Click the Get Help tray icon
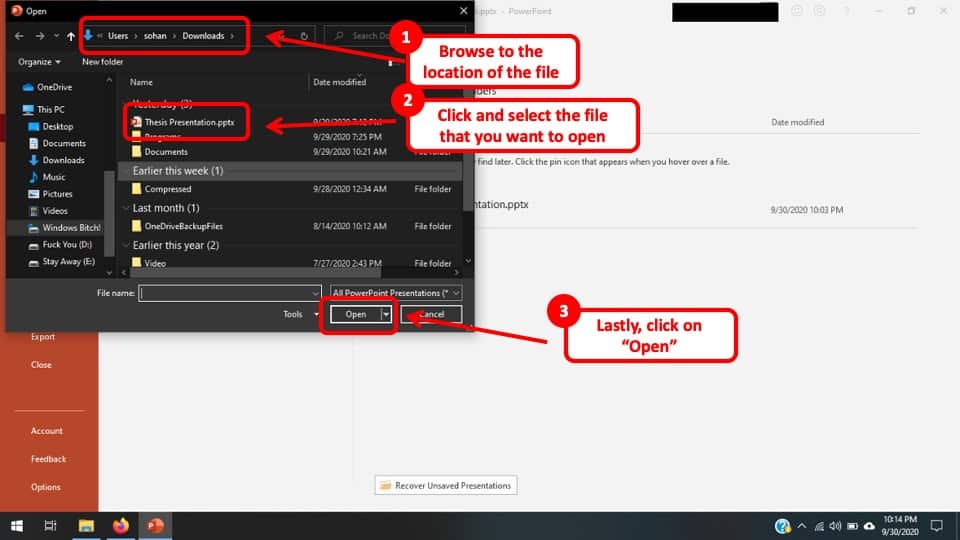960x540 pixels. pos(782,526)
